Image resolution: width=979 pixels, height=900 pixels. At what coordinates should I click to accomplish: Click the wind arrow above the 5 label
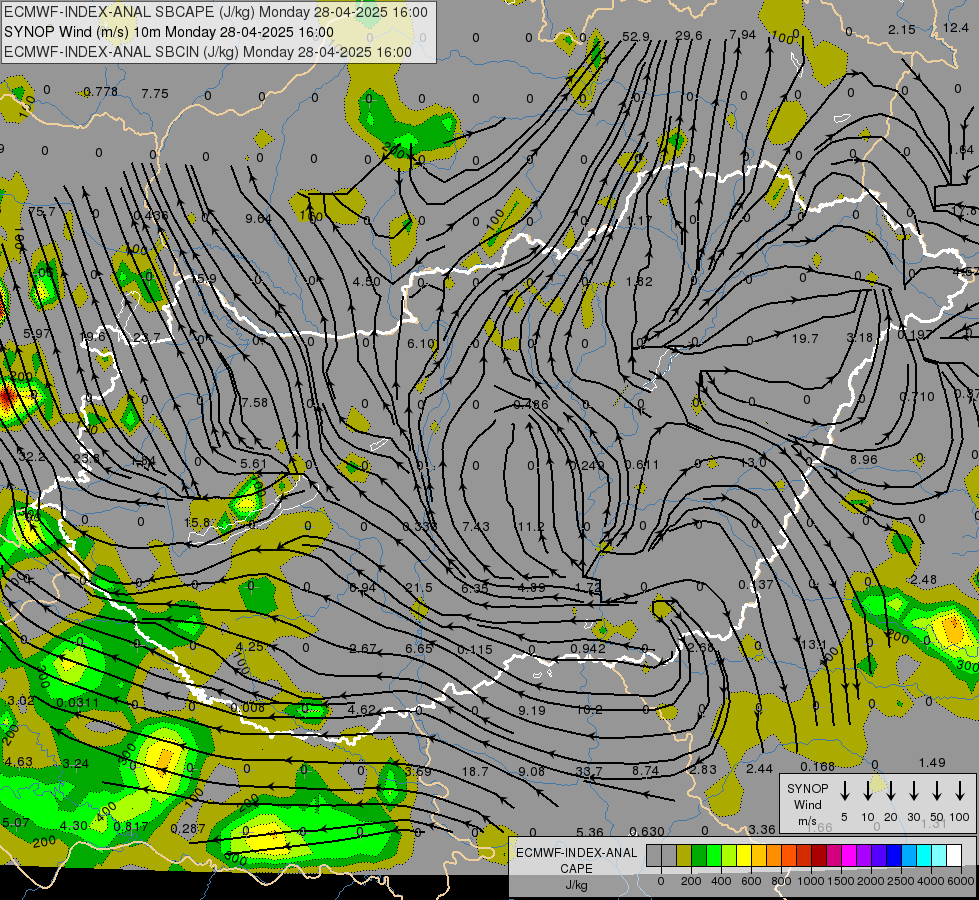[x=845, y=791]
